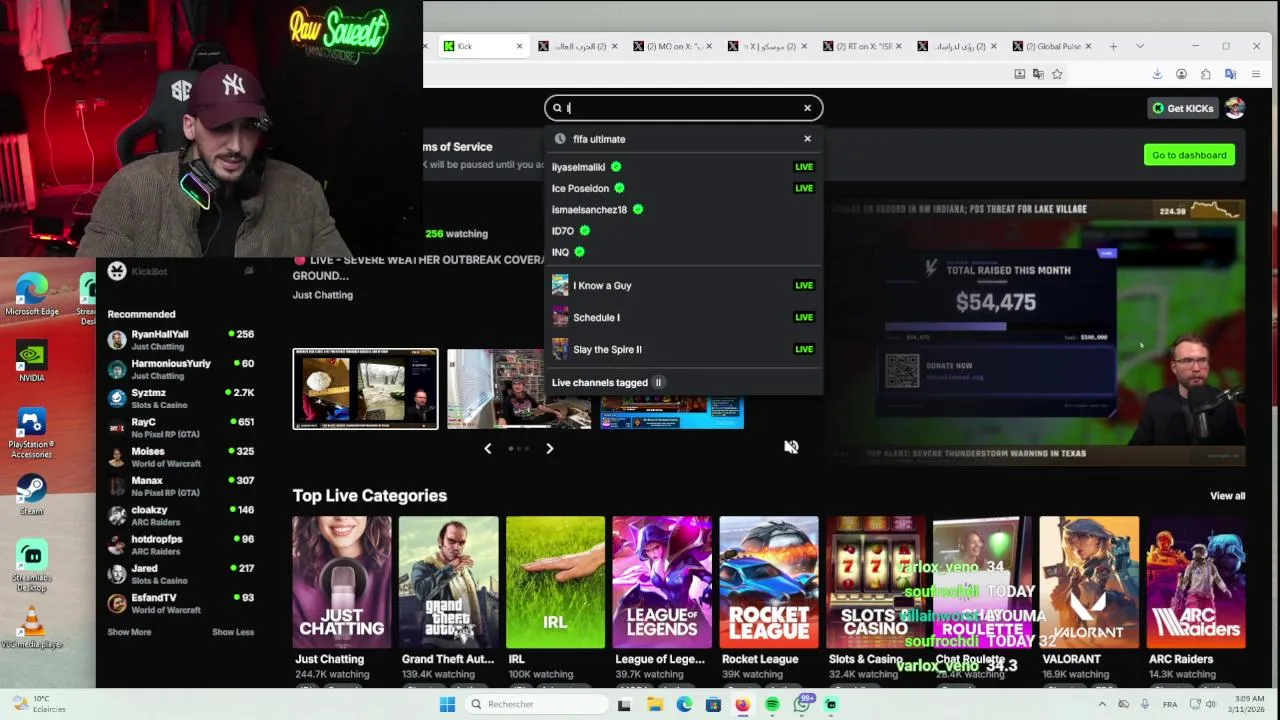The height and width of the screenshot is (720, 1280).
Task: Select the second featured stream thumbnail
Action: coord(519,389)
